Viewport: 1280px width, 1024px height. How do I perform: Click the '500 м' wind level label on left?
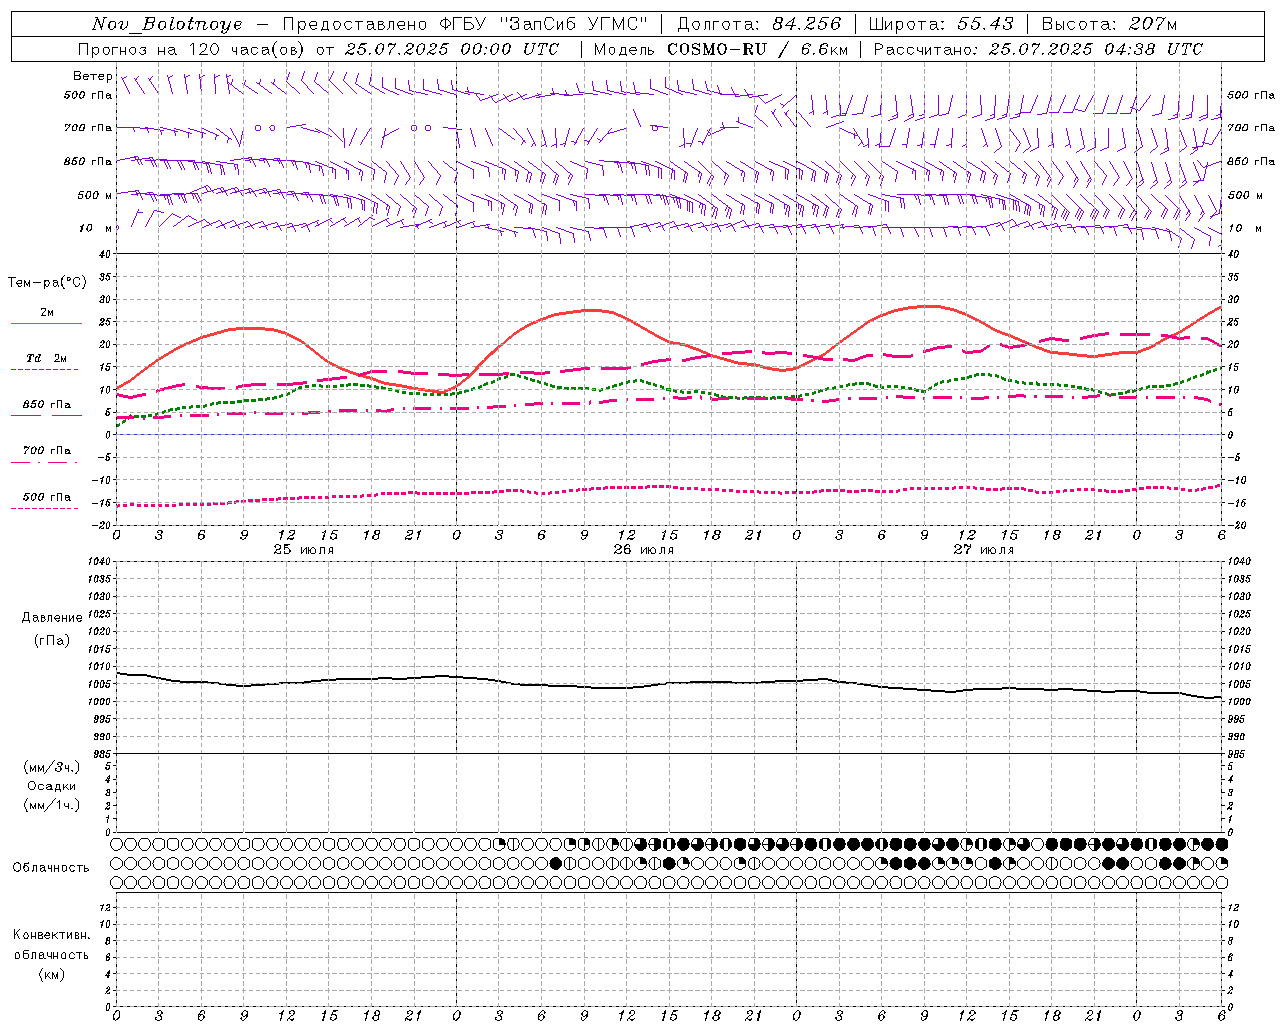95,195
